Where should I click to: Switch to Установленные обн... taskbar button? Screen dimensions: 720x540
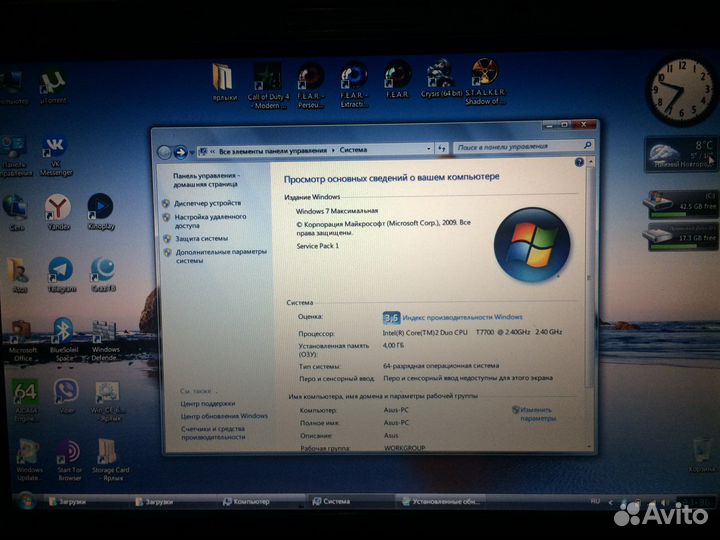440,501
